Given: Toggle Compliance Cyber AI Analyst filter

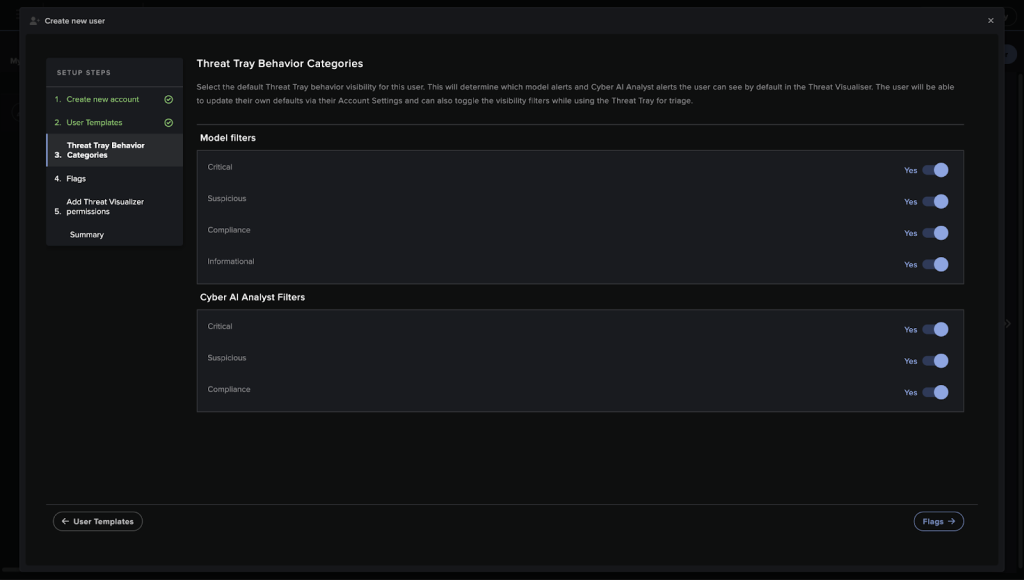Looking at the screenshot, I should [935, 392].
